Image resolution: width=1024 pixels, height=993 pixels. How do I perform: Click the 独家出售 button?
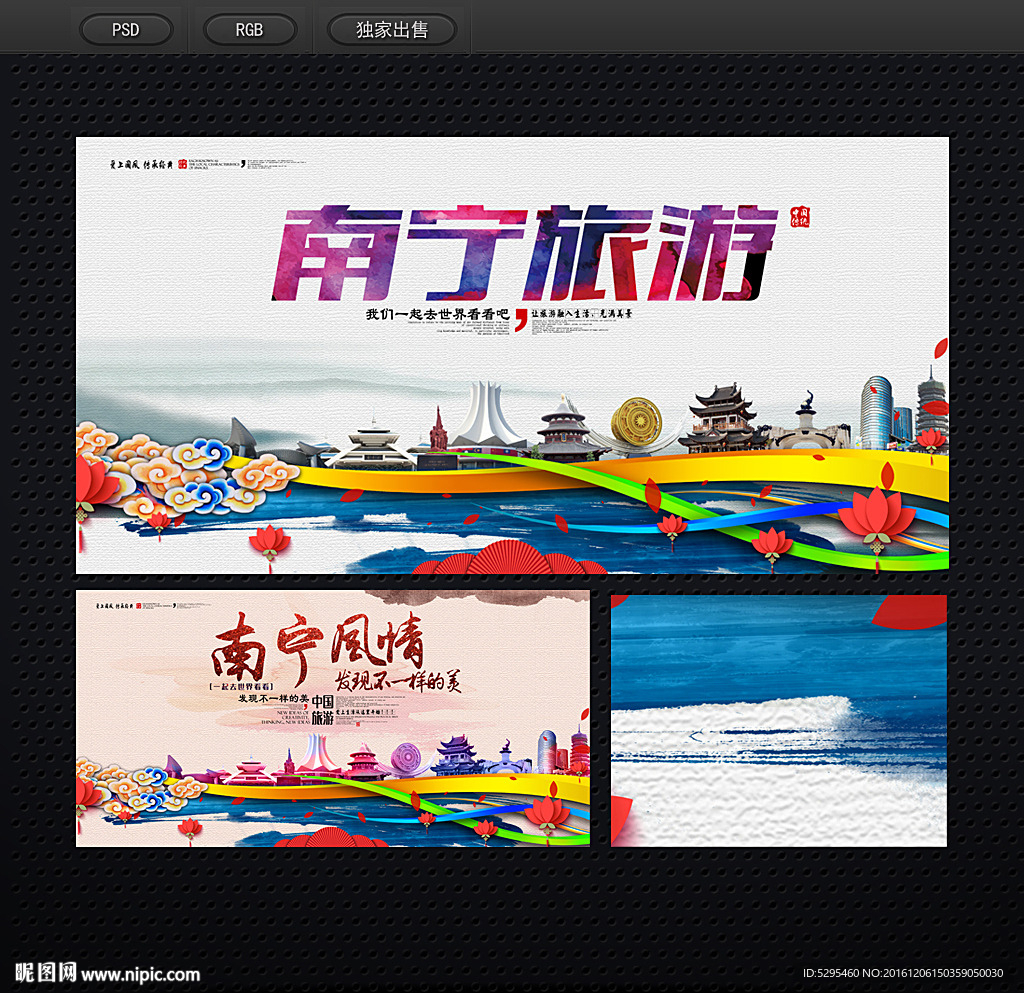pyautogui.click(x=392, y=30)
